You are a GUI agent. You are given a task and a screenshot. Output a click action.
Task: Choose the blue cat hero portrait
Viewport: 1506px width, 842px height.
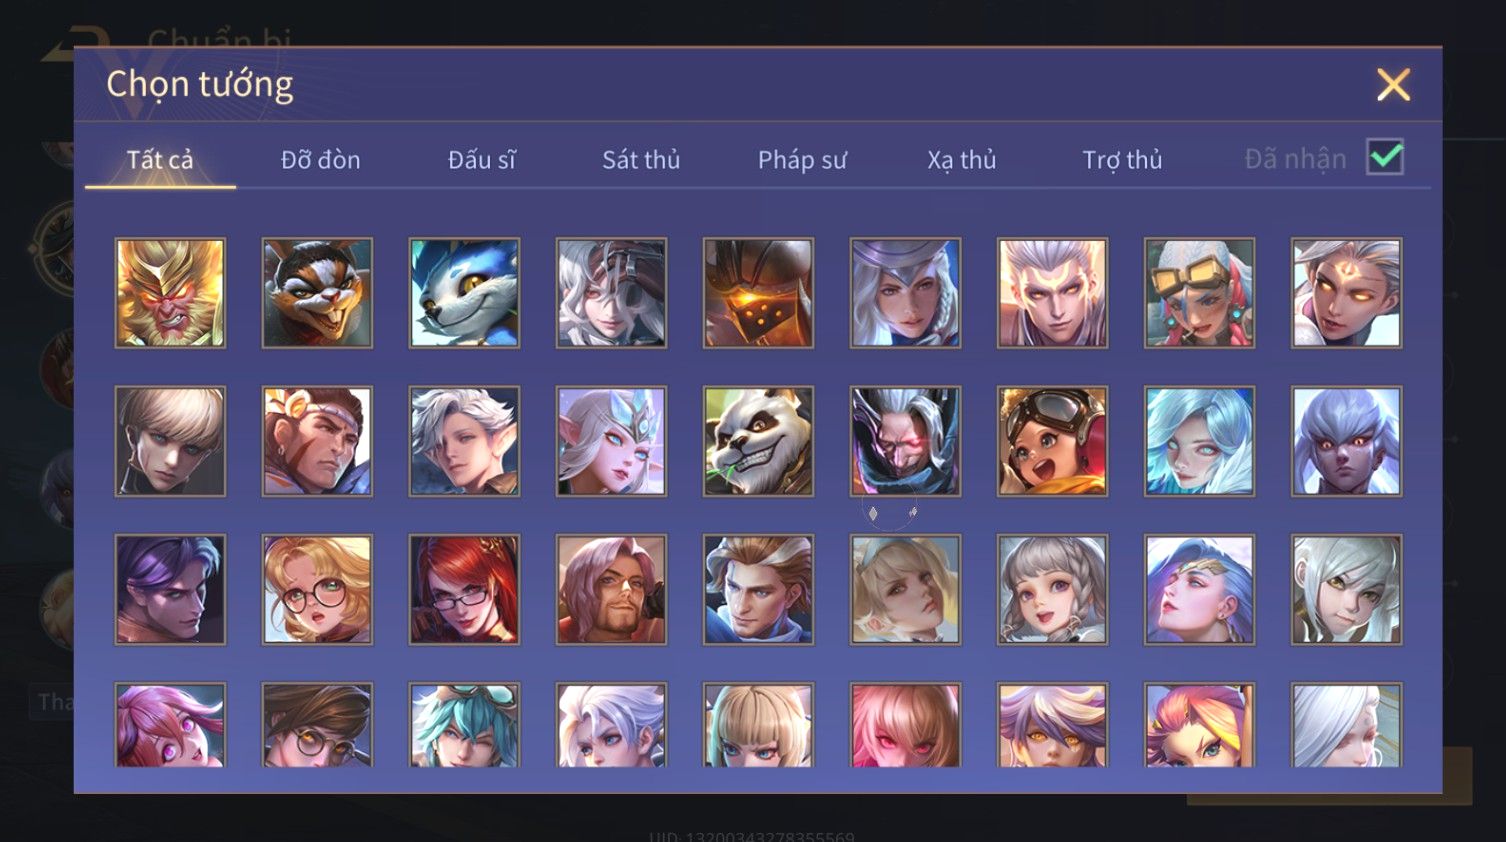464,293
